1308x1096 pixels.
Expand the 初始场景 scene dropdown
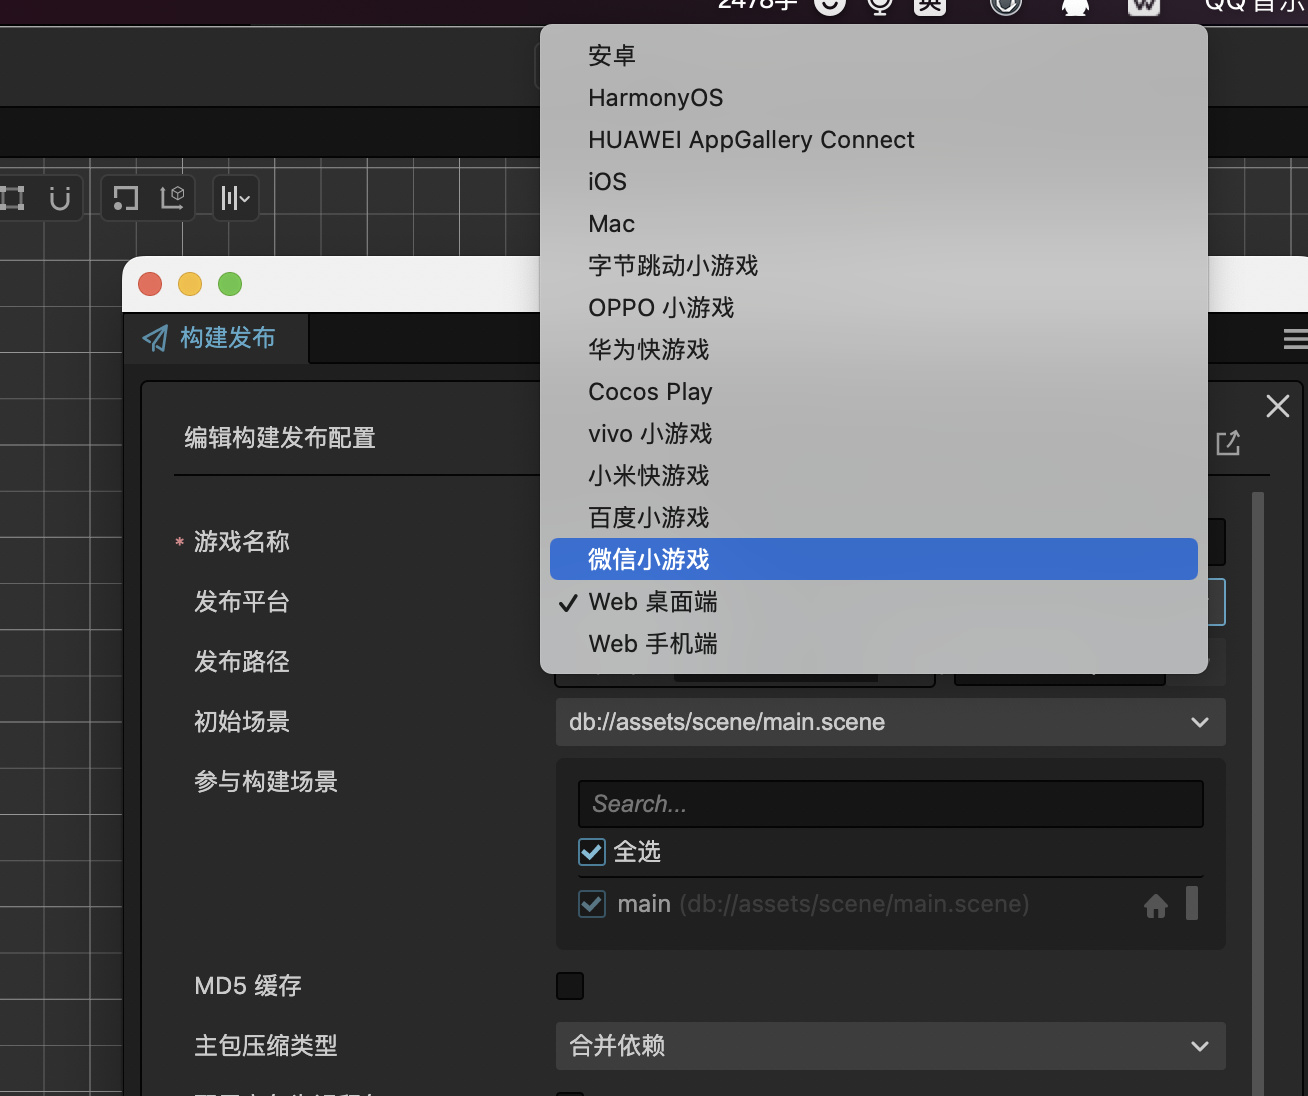click(x=890, y=722)
